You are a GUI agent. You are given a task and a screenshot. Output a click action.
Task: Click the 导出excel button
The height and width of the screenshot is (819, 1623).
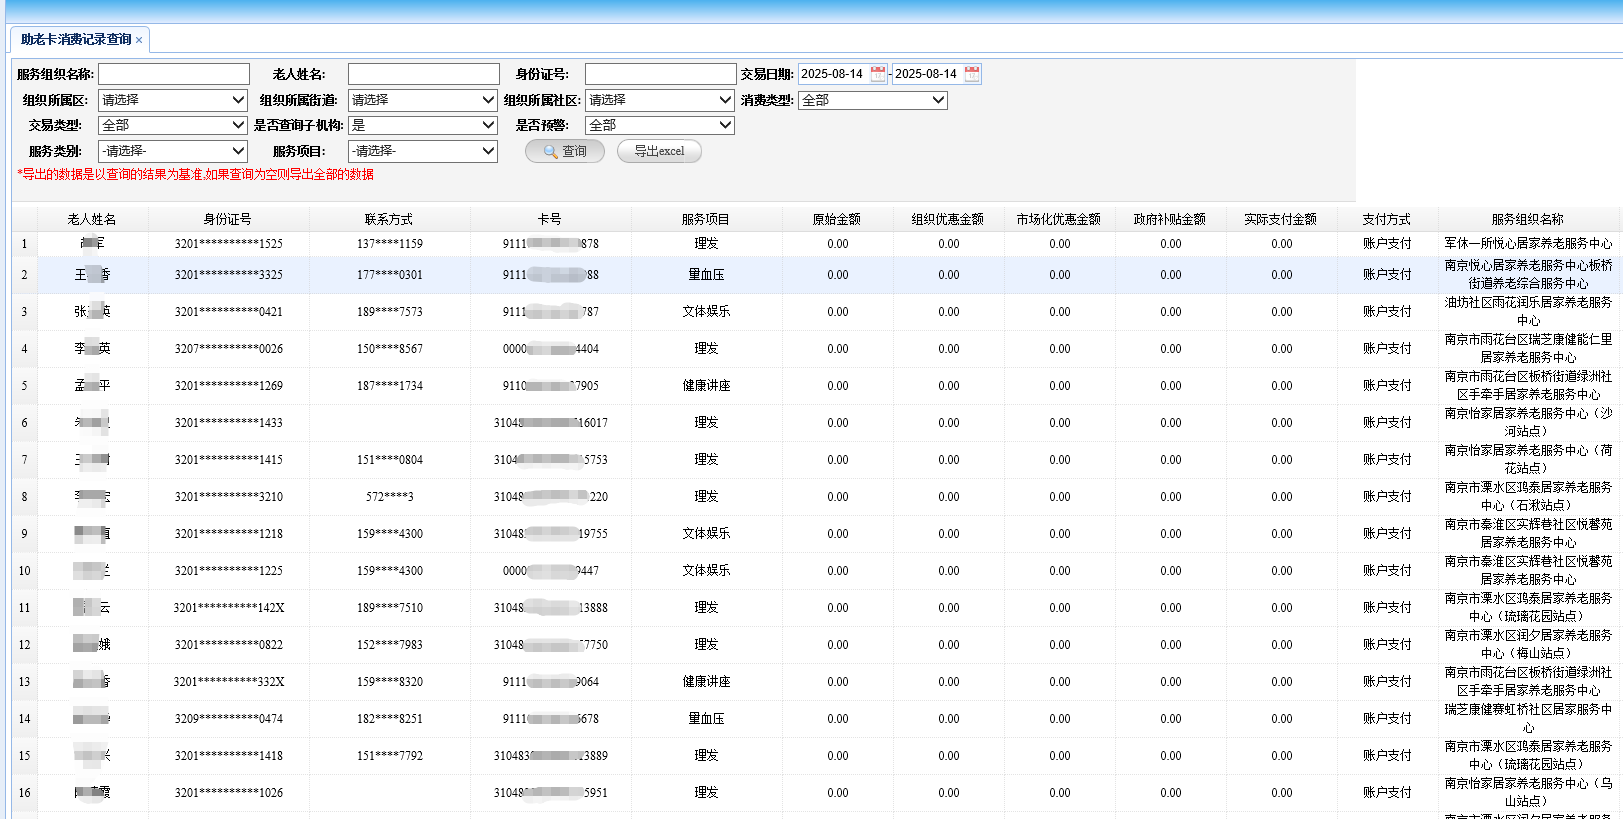coord(659,151)
